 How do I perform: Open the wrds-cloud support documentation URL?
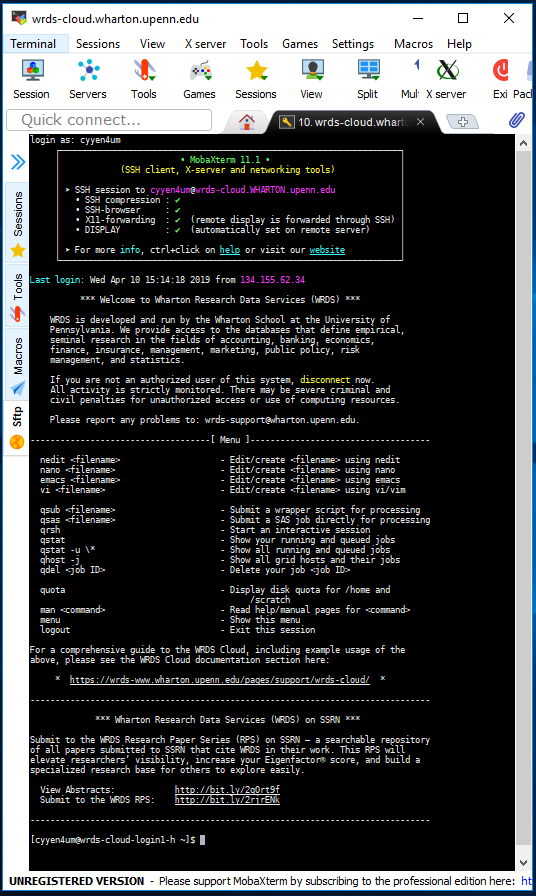coord(219,679)
